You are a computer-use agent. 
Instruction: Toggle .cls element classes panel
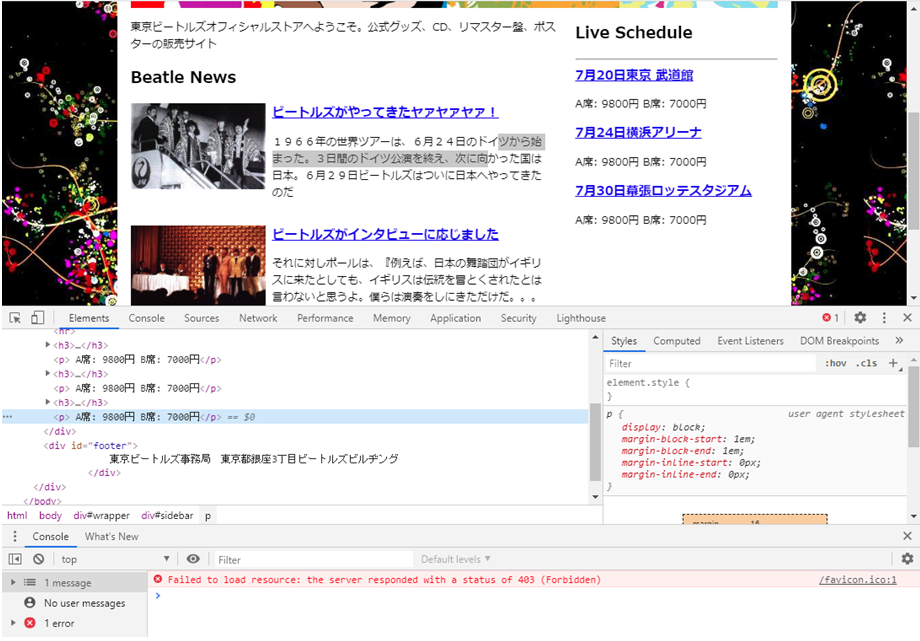[866, 363]
